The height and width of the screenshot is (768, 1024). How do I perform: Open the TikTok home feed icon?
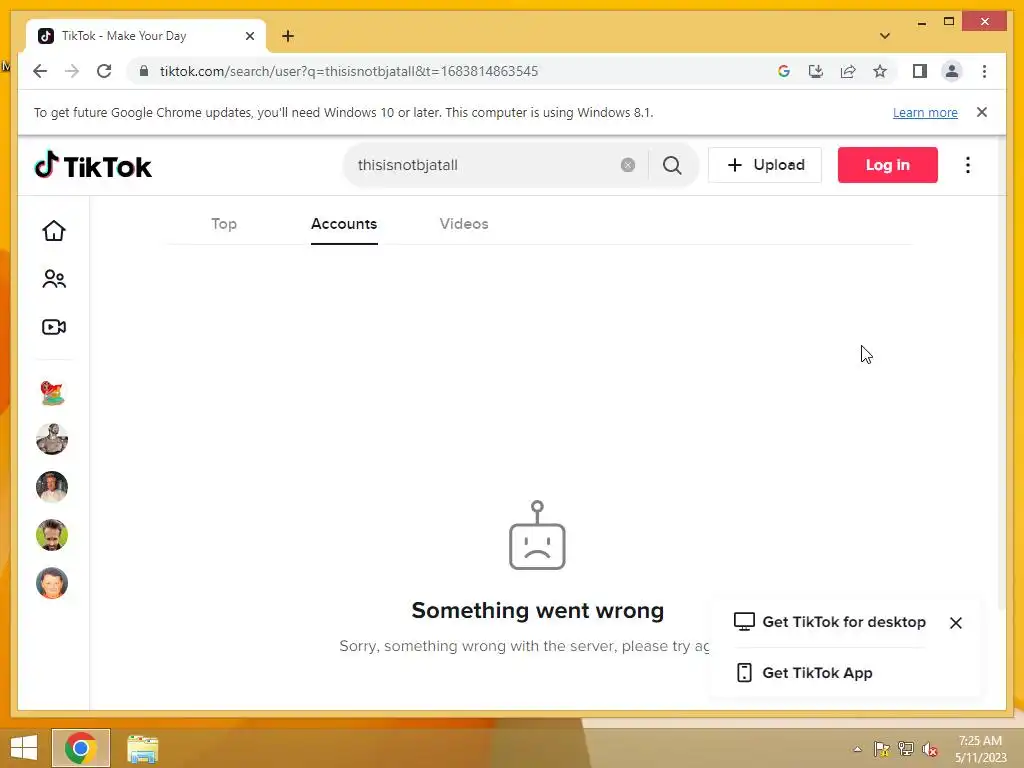coord(54,231)
